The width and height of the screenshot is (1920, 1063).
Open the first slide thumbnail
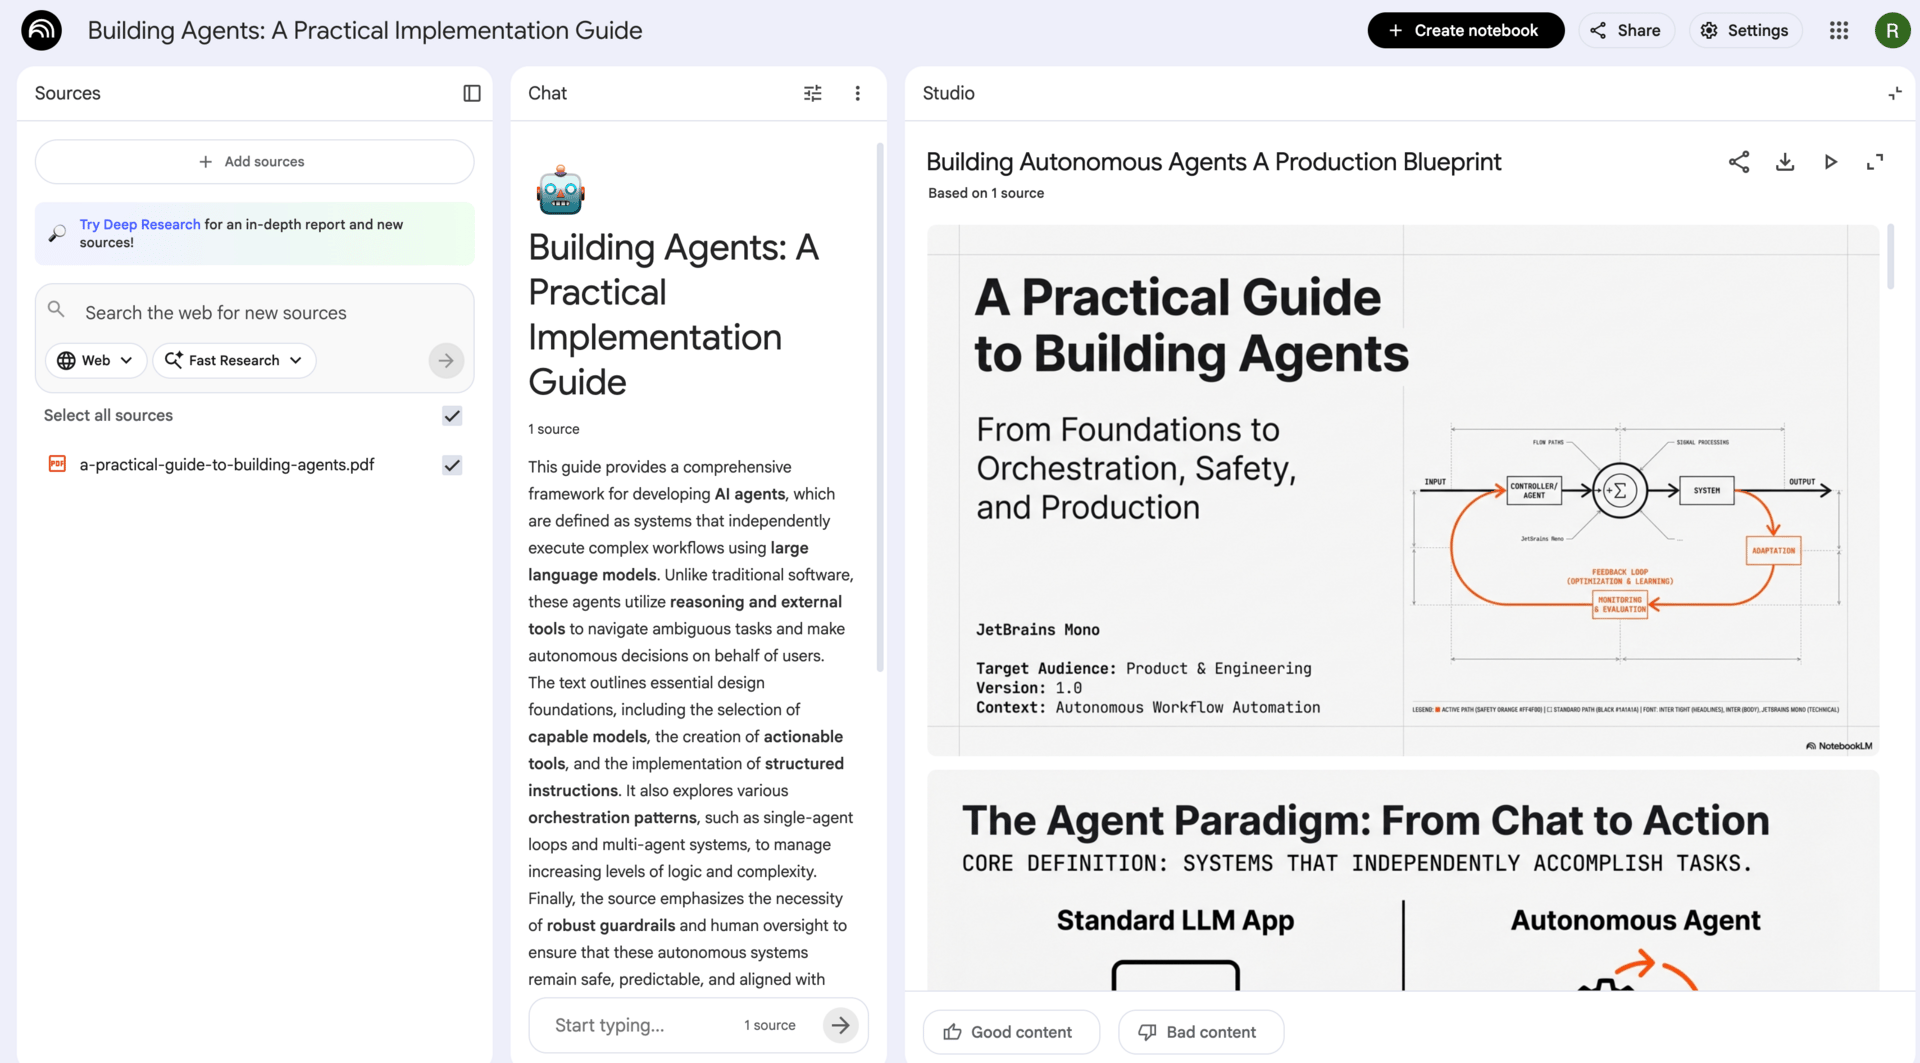[x=1402, y=490]
